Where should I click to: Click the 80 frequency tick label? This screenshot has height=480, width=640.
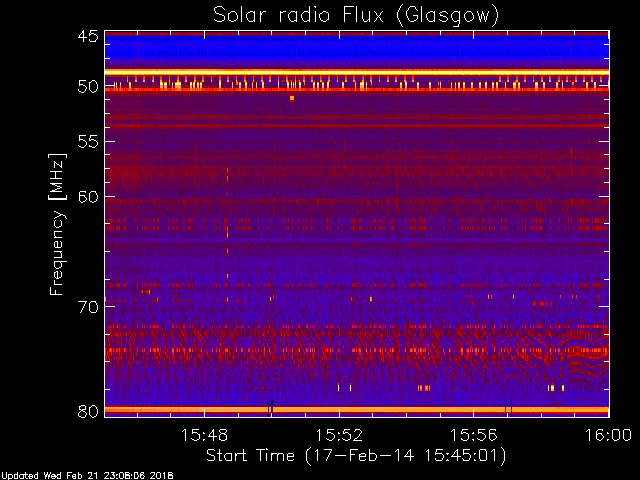point(88,411)
